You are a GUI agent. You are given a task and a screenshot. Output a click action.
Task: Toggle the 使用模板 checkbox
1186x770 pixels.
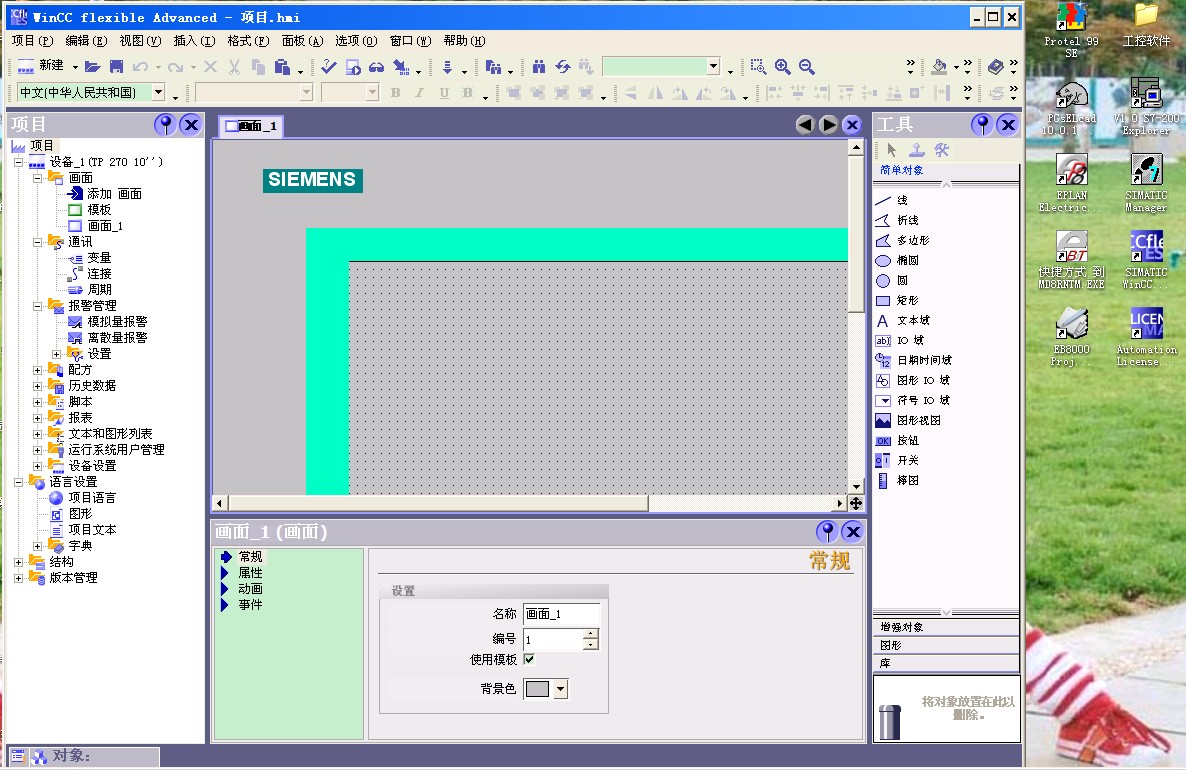(x=529, y=660)
